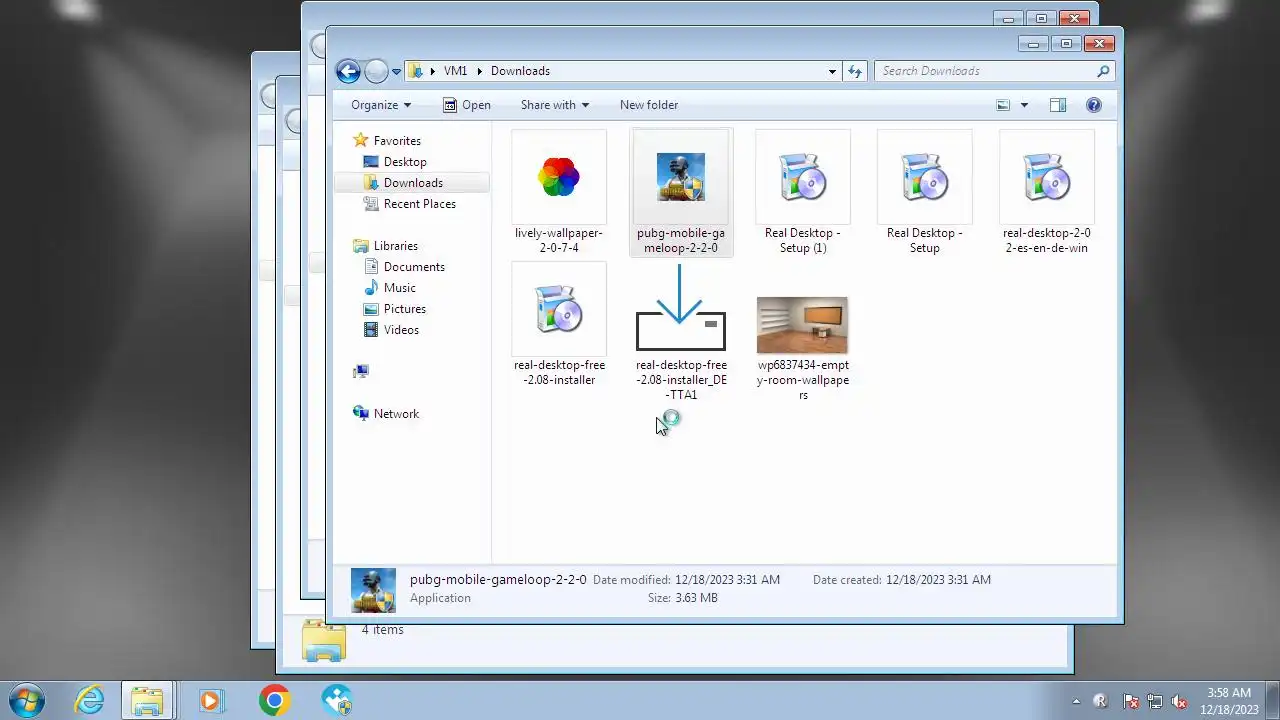The width and height of the screenshot is (1280, 720).
Task: Open Windows Media Player from taskbar
Action: pos(211,700)
